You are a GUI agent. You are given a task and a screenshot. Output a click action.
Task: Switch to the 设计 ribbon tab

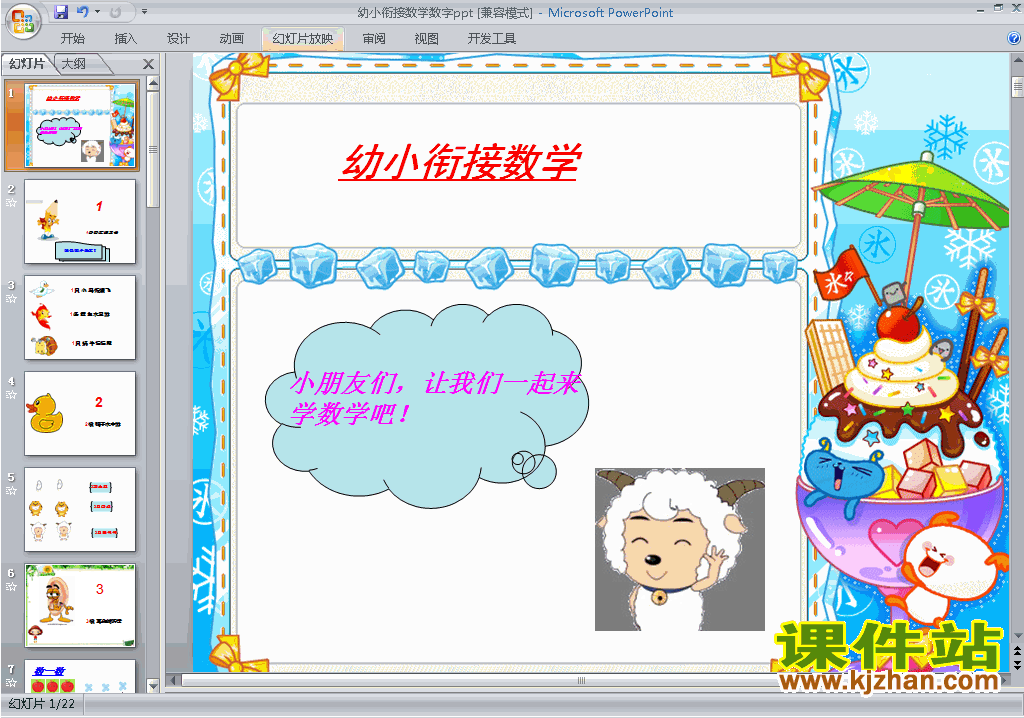(178, 39)
